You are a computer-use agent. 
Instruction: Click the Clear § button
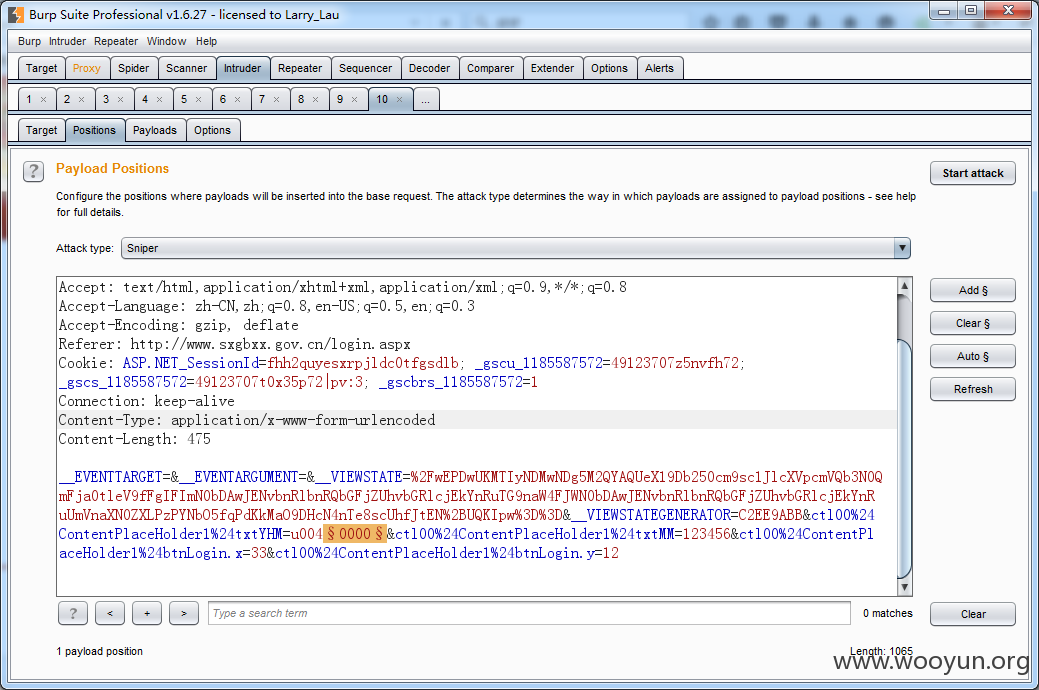pyautogui.click(x=973, y=323)
